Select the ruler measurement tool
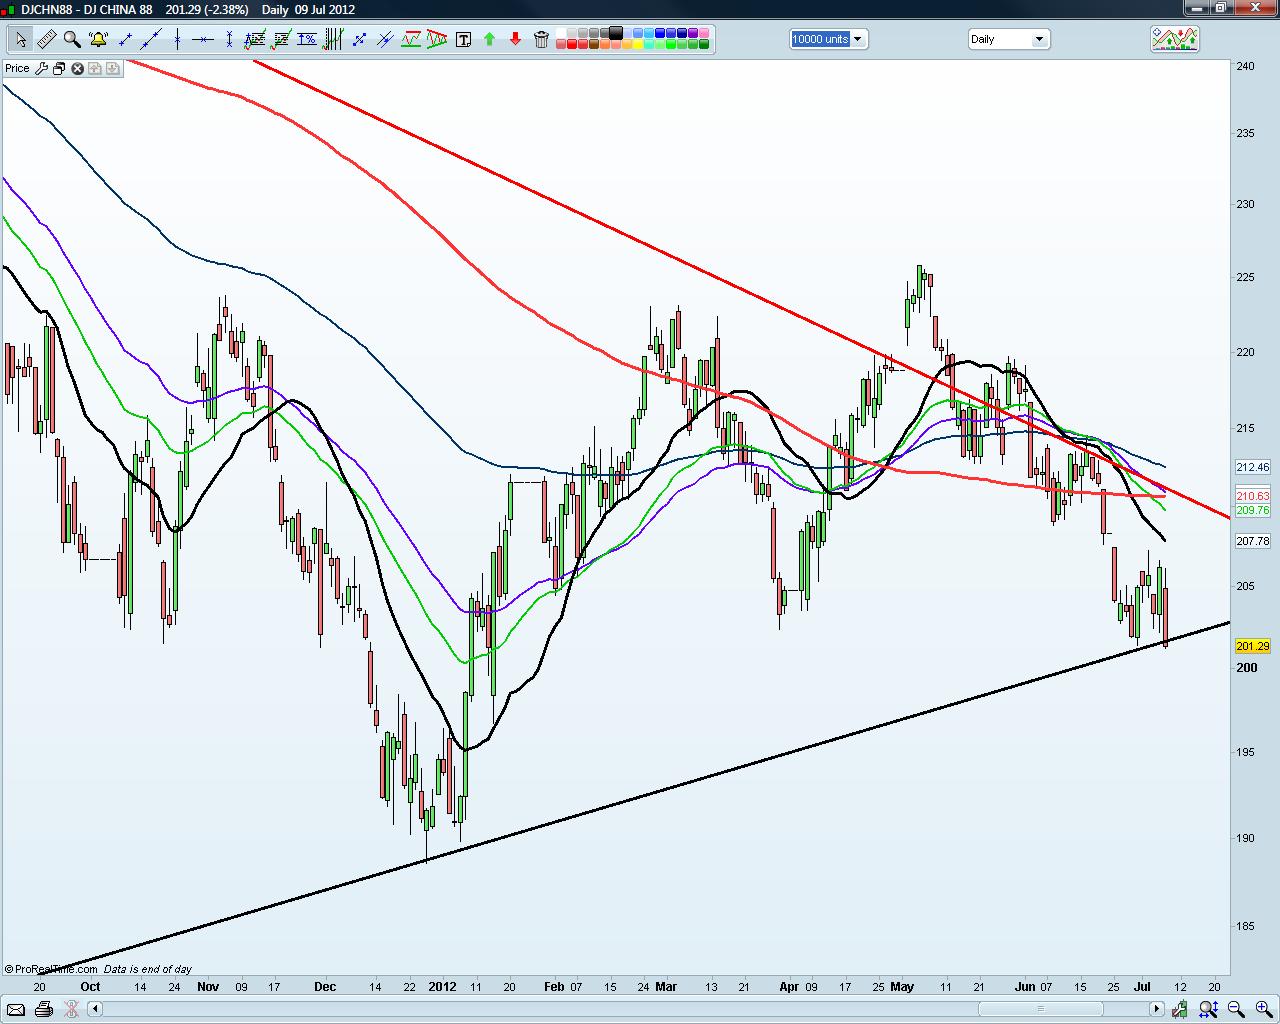The image size is (1280, 1024). [46, 39]
